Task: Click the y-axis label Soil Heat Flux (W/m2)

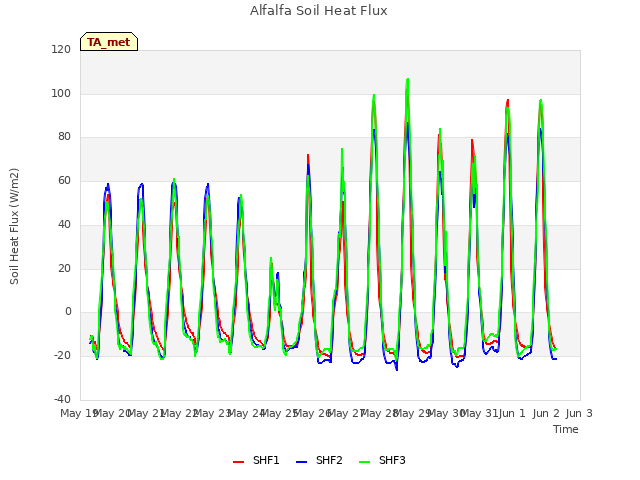Action: [14, 226]
